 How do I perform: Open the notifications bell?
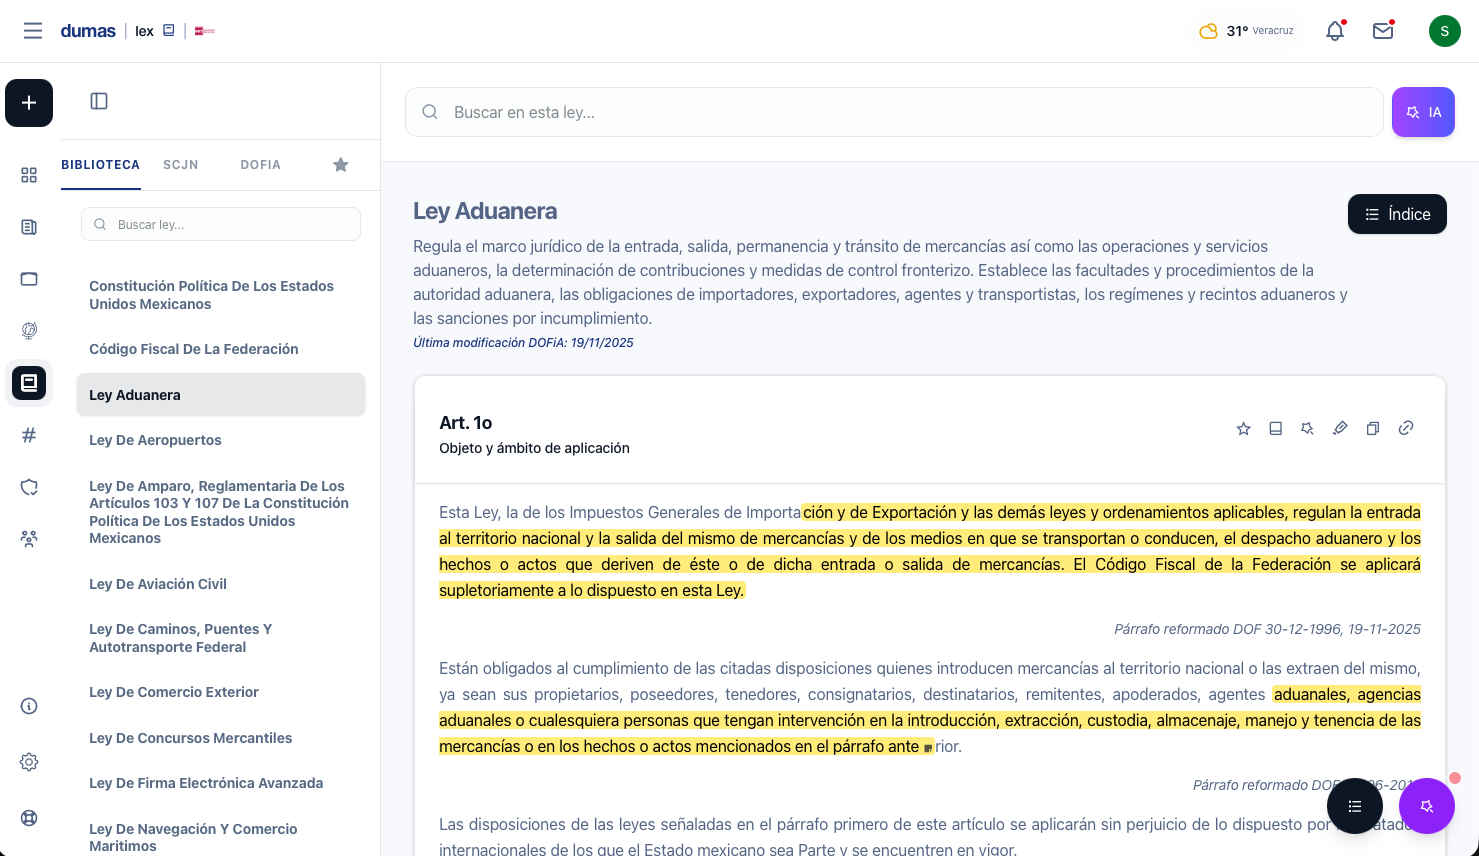1335,31
